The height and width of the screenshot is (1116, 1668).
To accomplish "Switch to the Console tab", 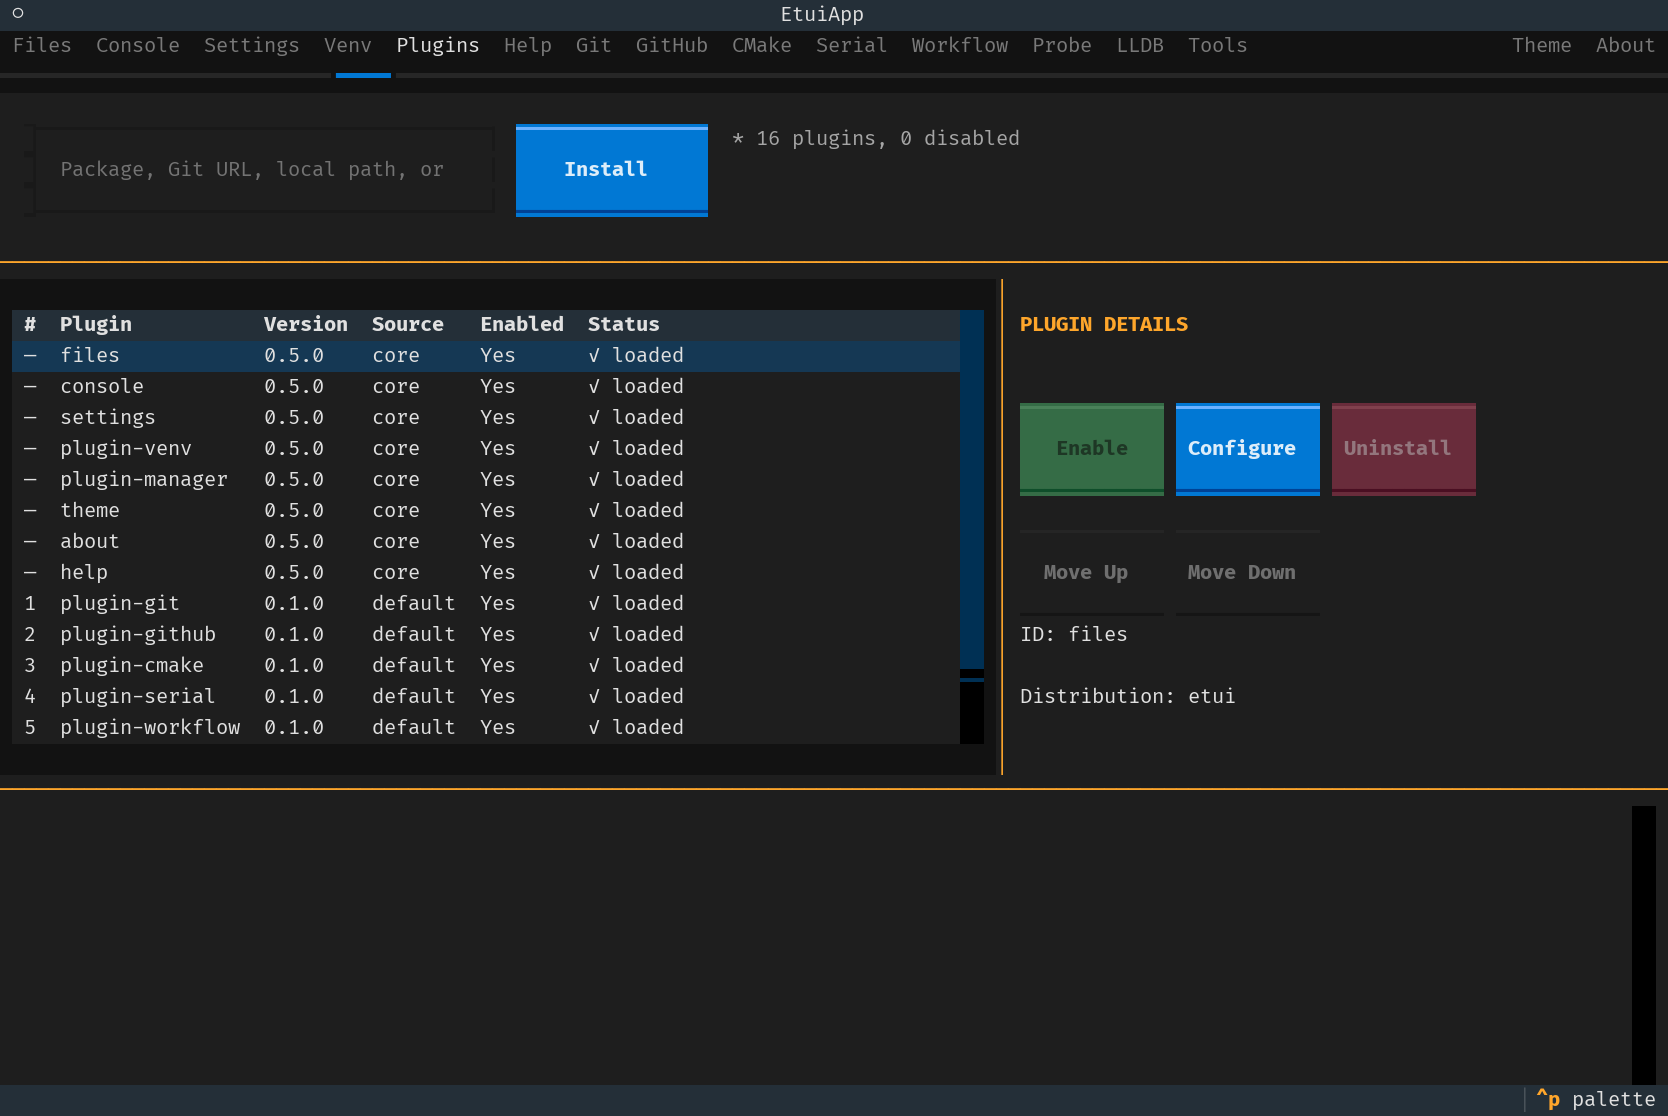I will [138, 45].
